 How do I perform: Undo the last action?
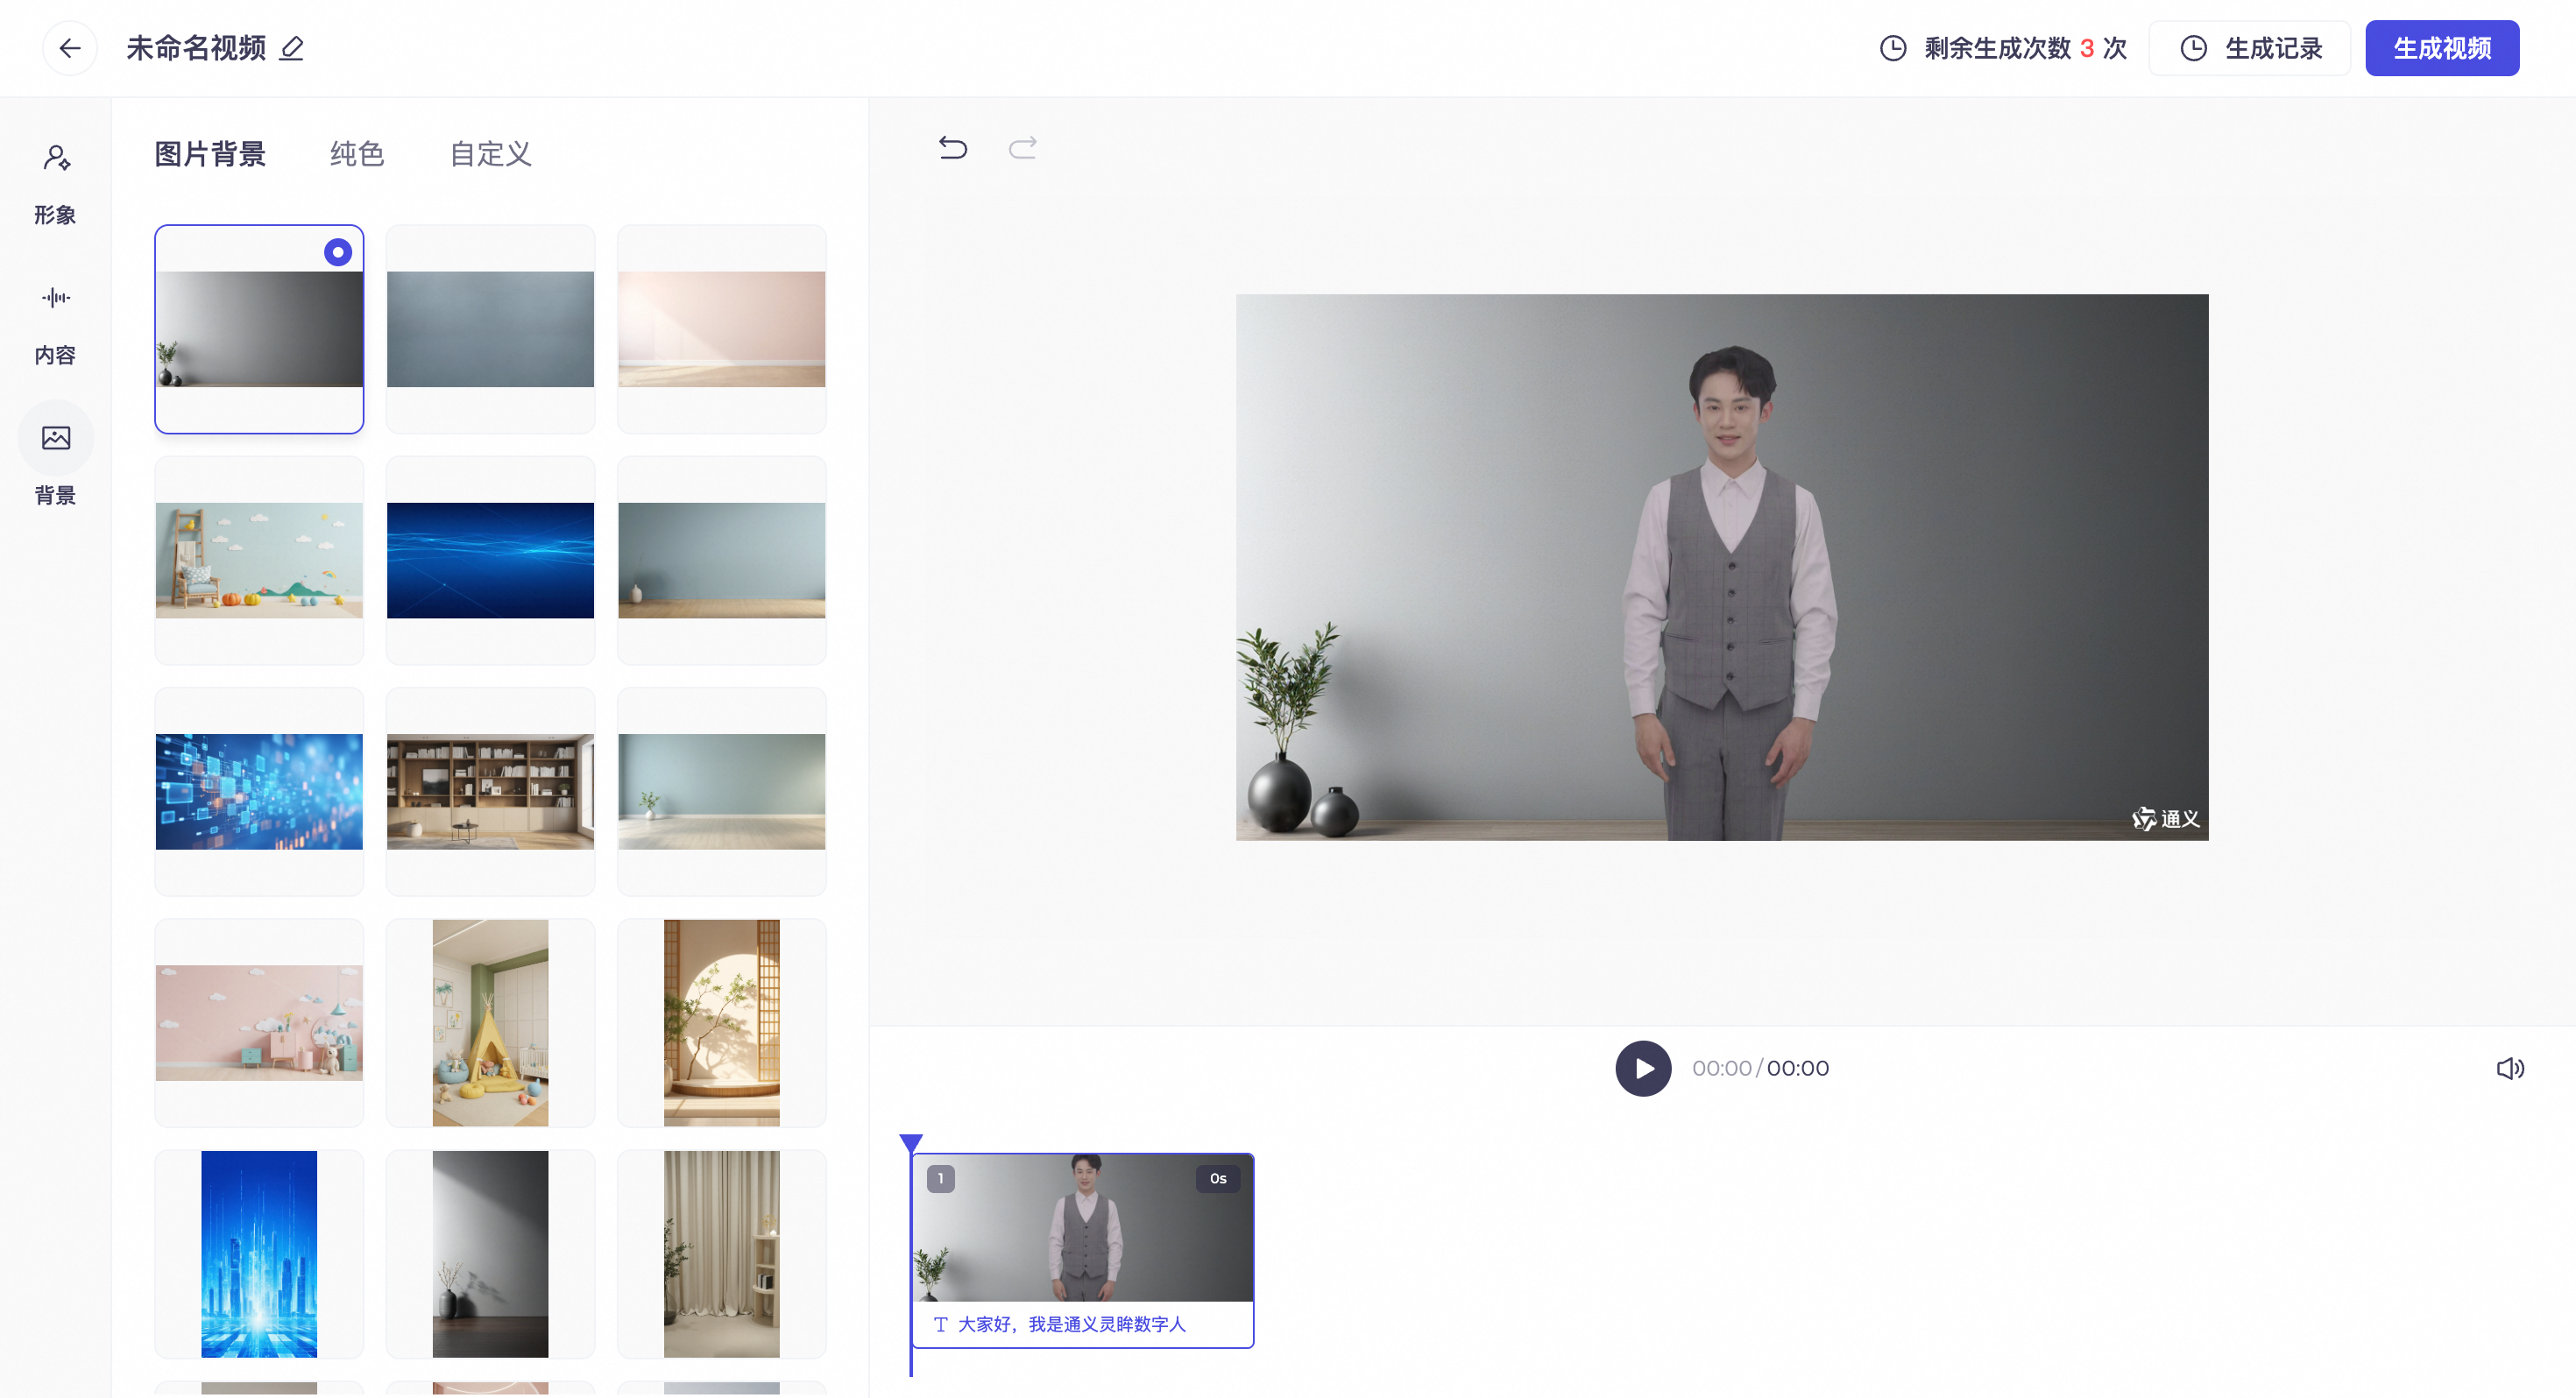[953, 148]
